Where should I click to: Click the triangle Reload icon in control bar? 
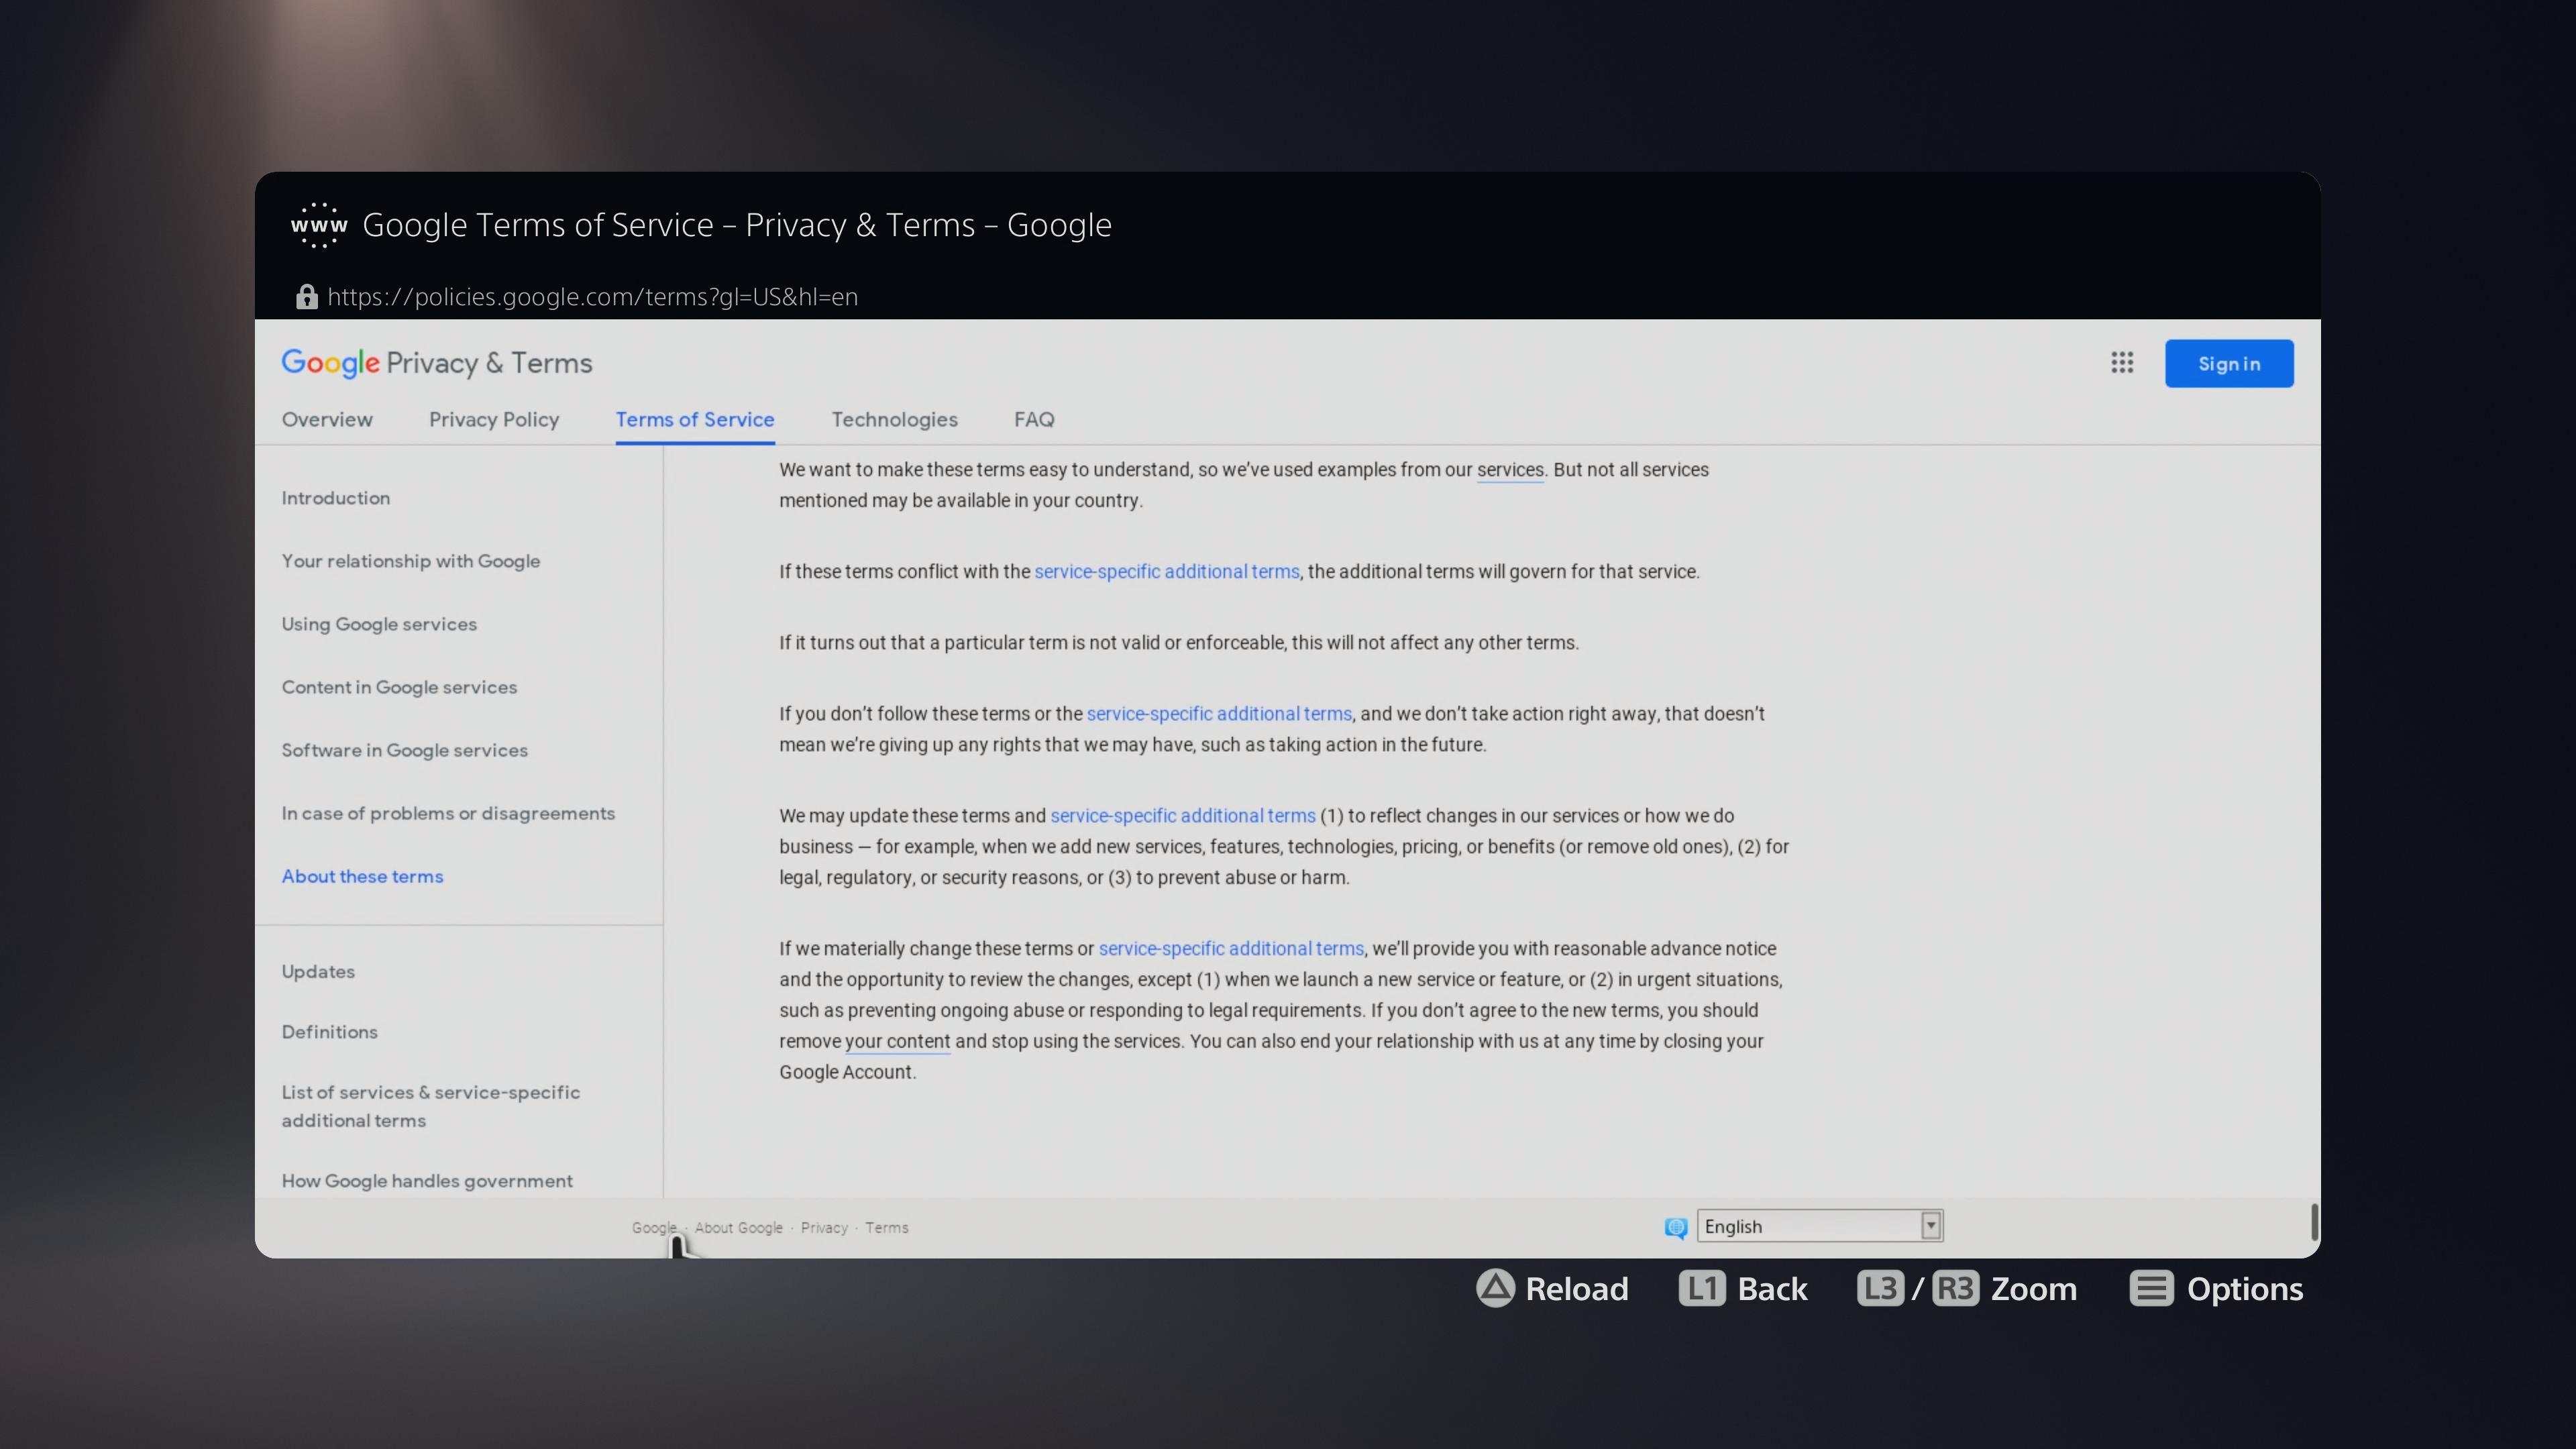pyautogui.click(x=1493, y=1289)
